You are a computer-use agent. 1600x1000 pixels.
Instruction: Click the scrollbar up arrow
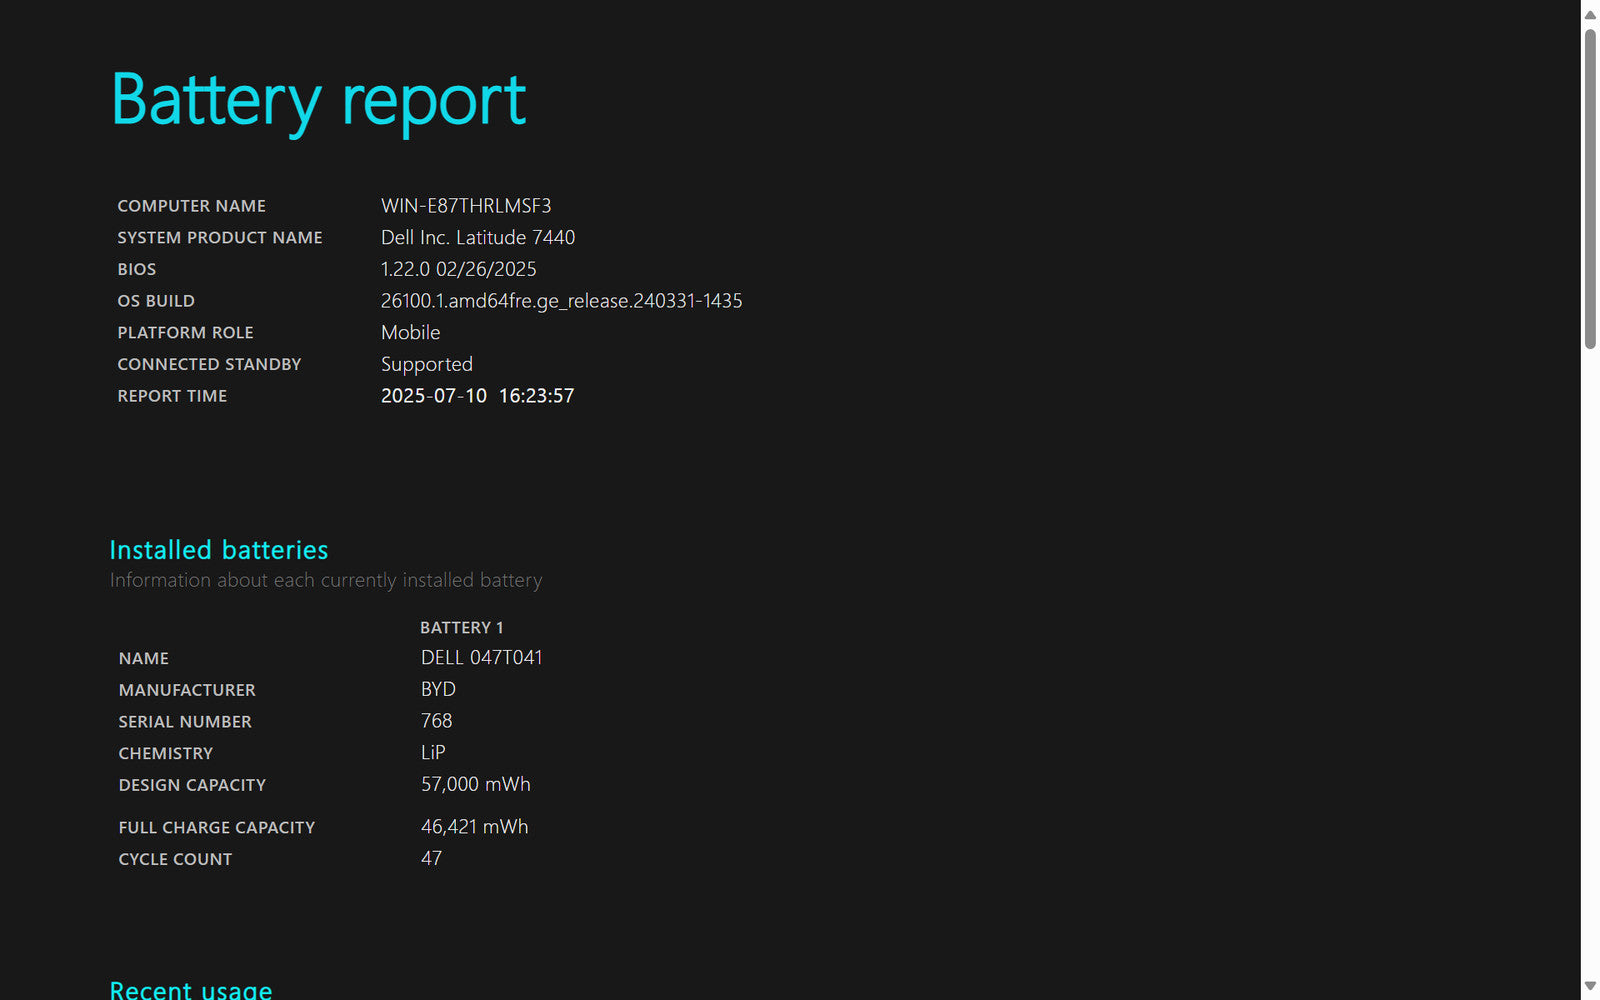[x=1590, y=14]
